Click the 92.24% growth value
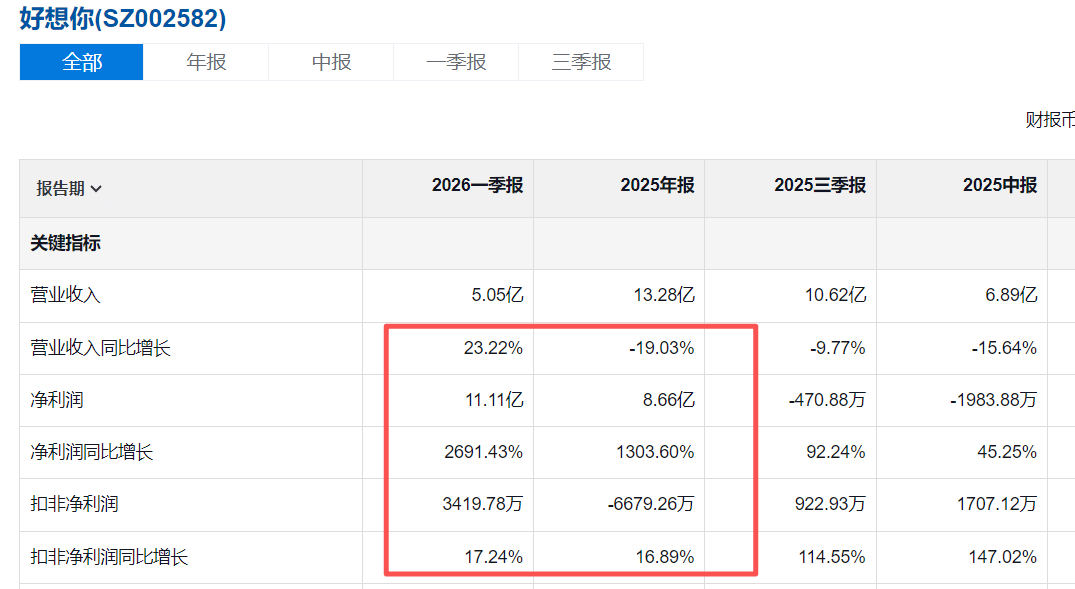This screenshot has height=589, width=1075. (836, 453)
